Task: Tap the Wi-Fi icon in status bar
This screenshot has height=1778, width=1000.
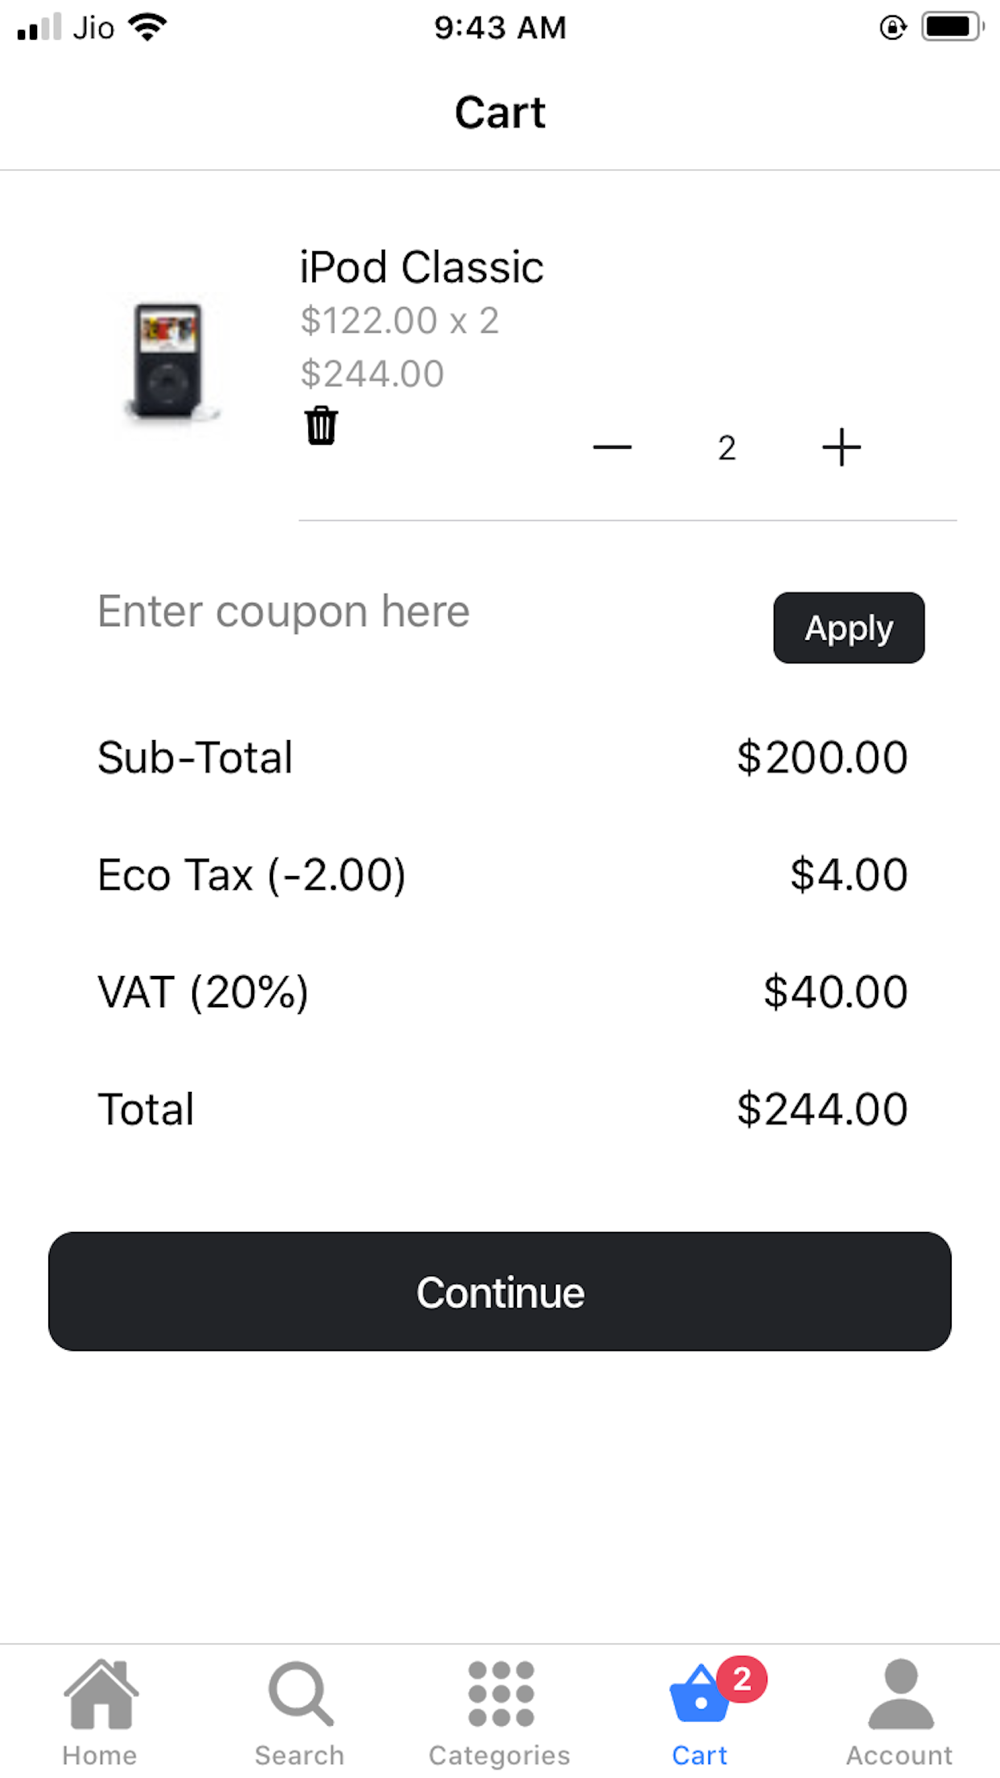Action: 148,27
